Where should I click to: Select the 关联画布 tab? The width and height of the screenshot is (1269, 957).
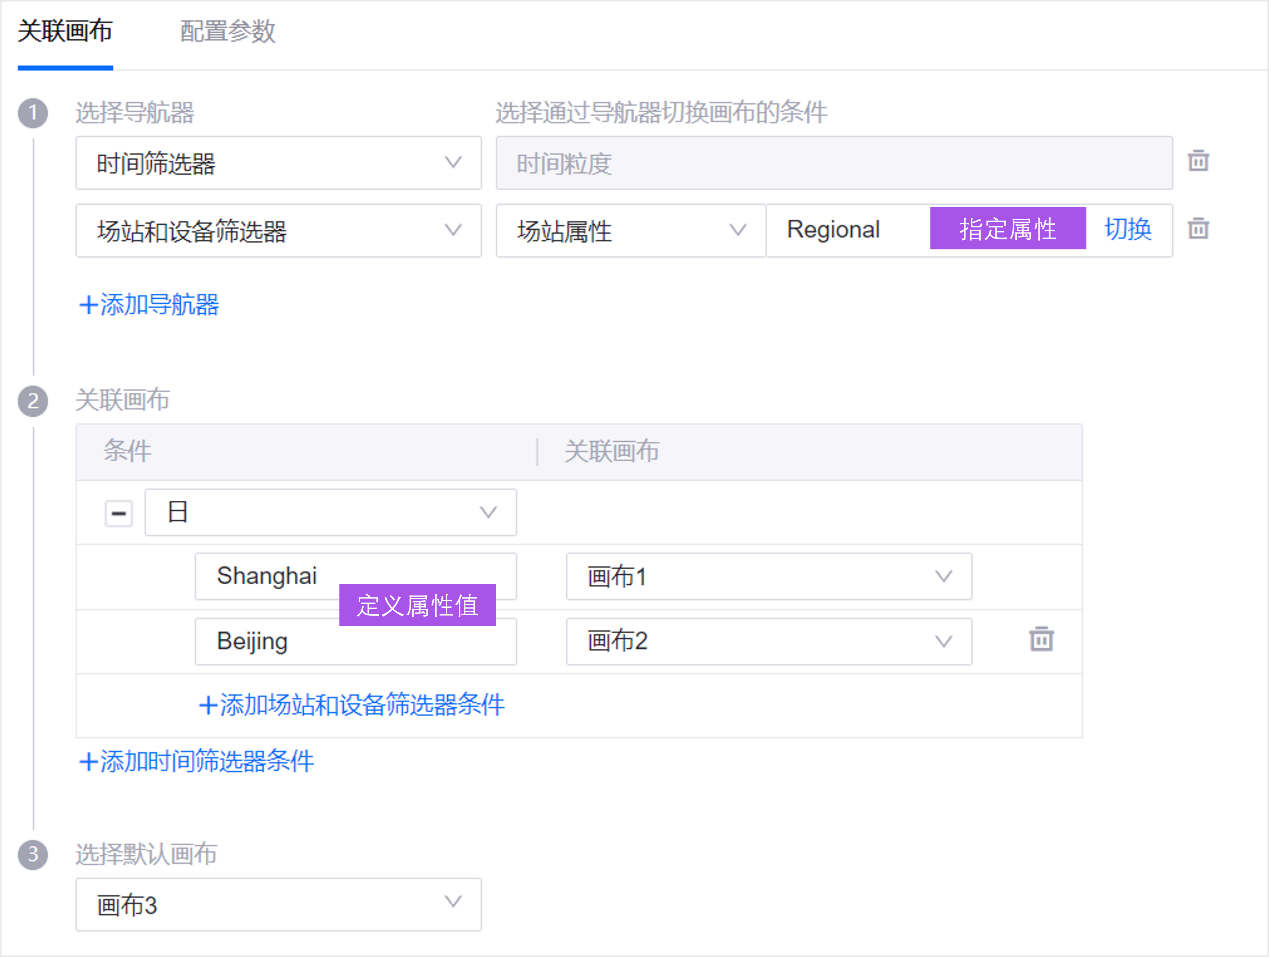[65, 32]
